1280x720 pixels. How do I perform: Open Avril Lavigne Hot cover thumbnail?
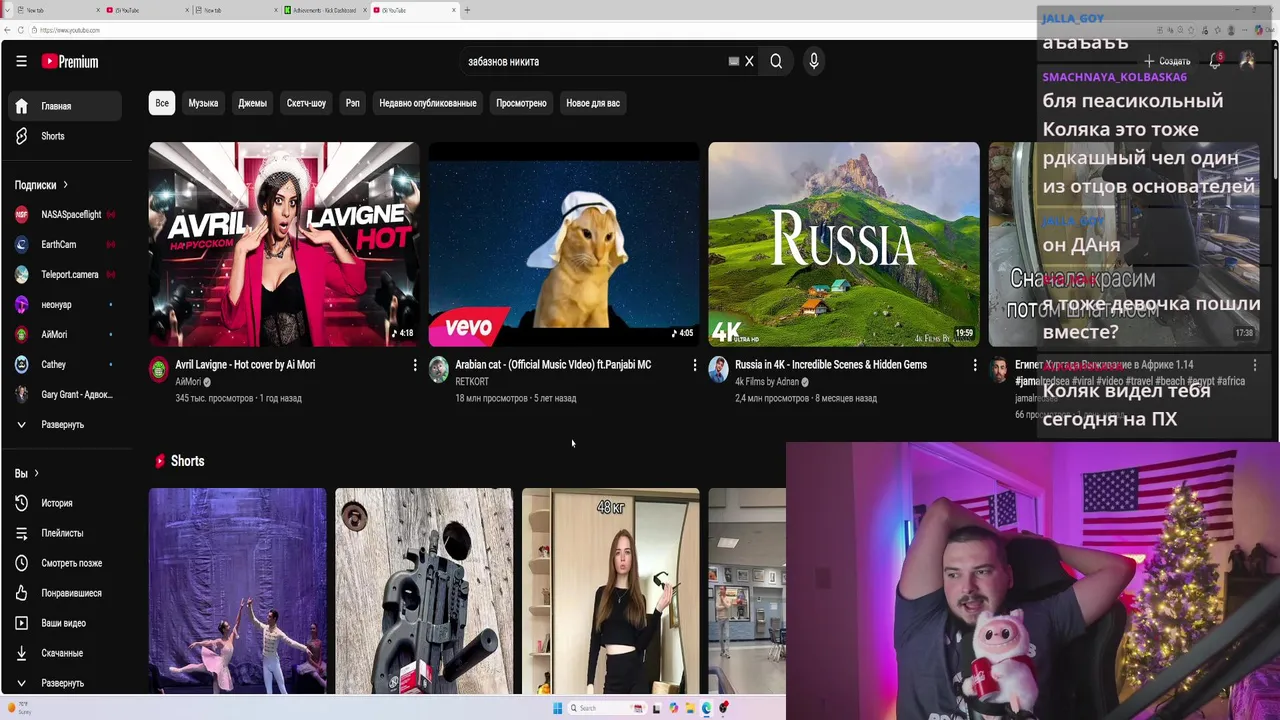click(284, 244)
